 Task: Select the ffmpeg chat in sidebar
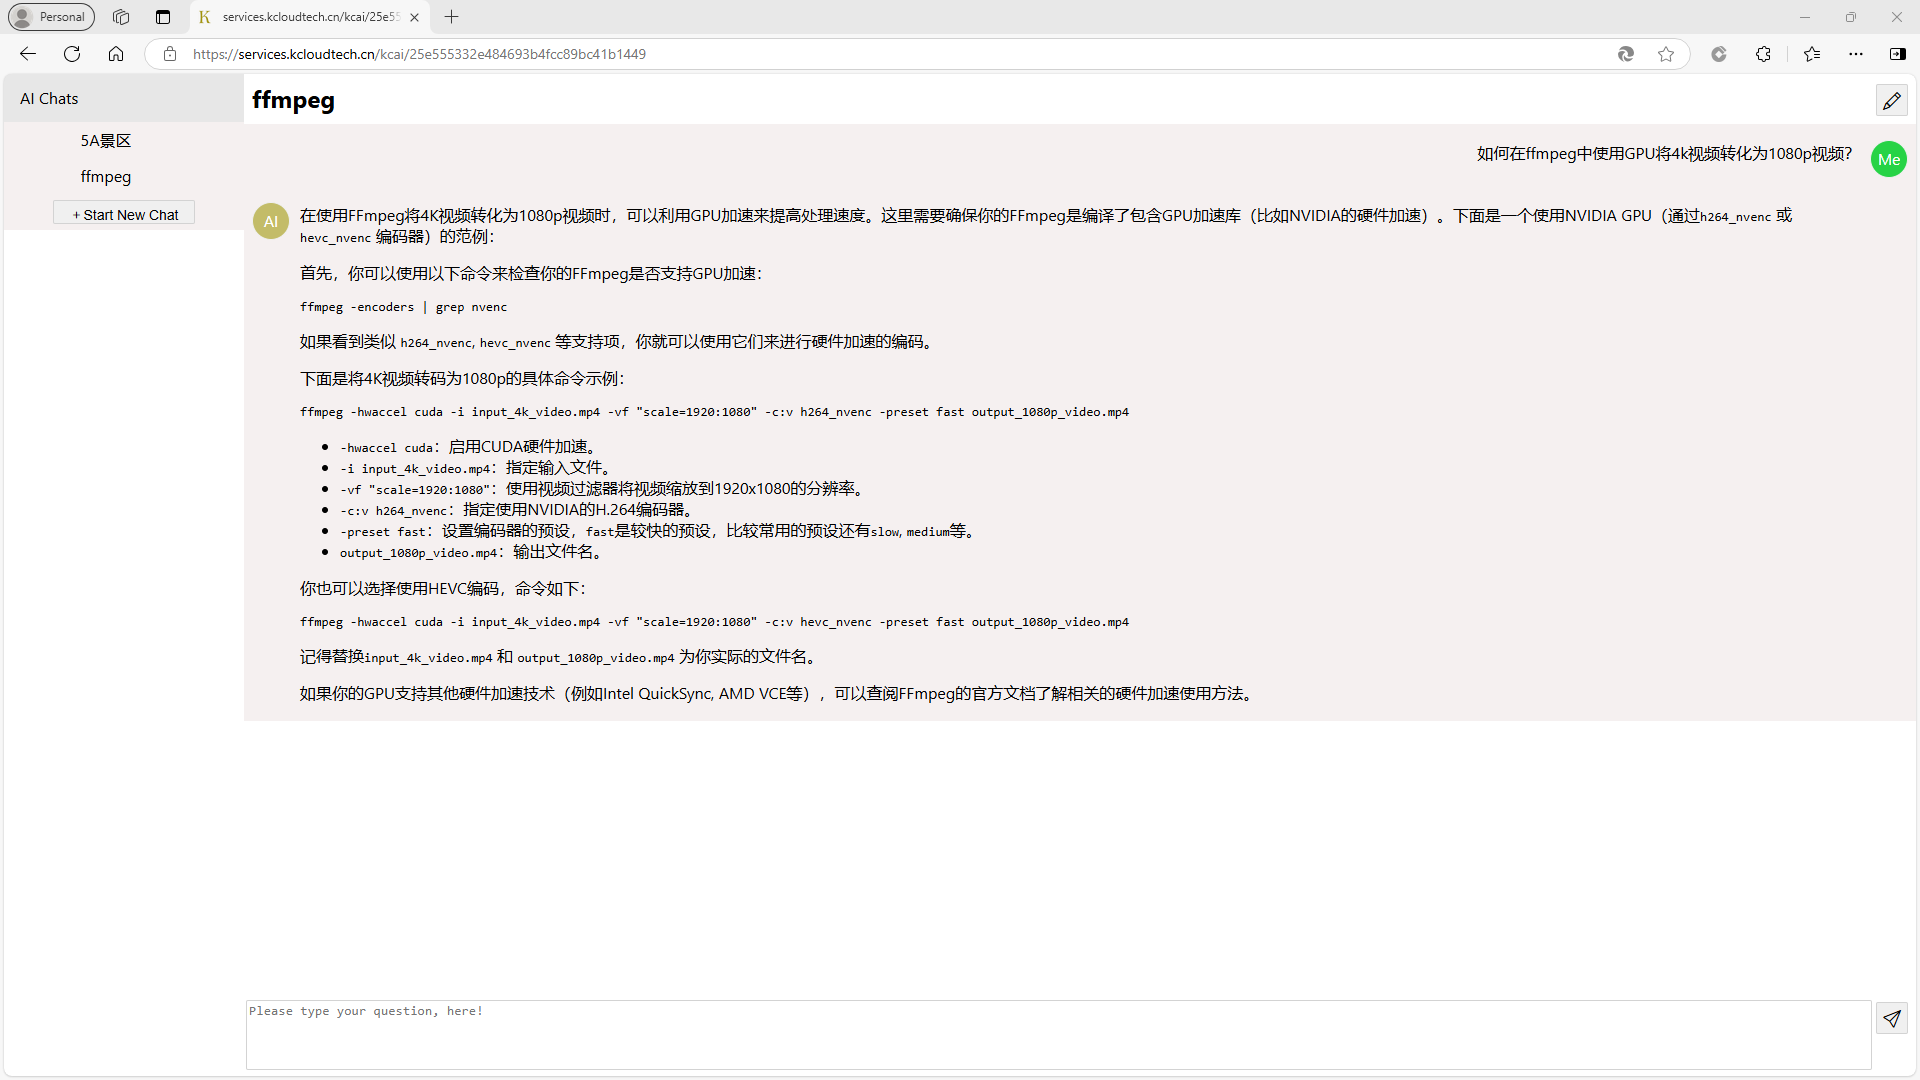[x=106, y=177]
